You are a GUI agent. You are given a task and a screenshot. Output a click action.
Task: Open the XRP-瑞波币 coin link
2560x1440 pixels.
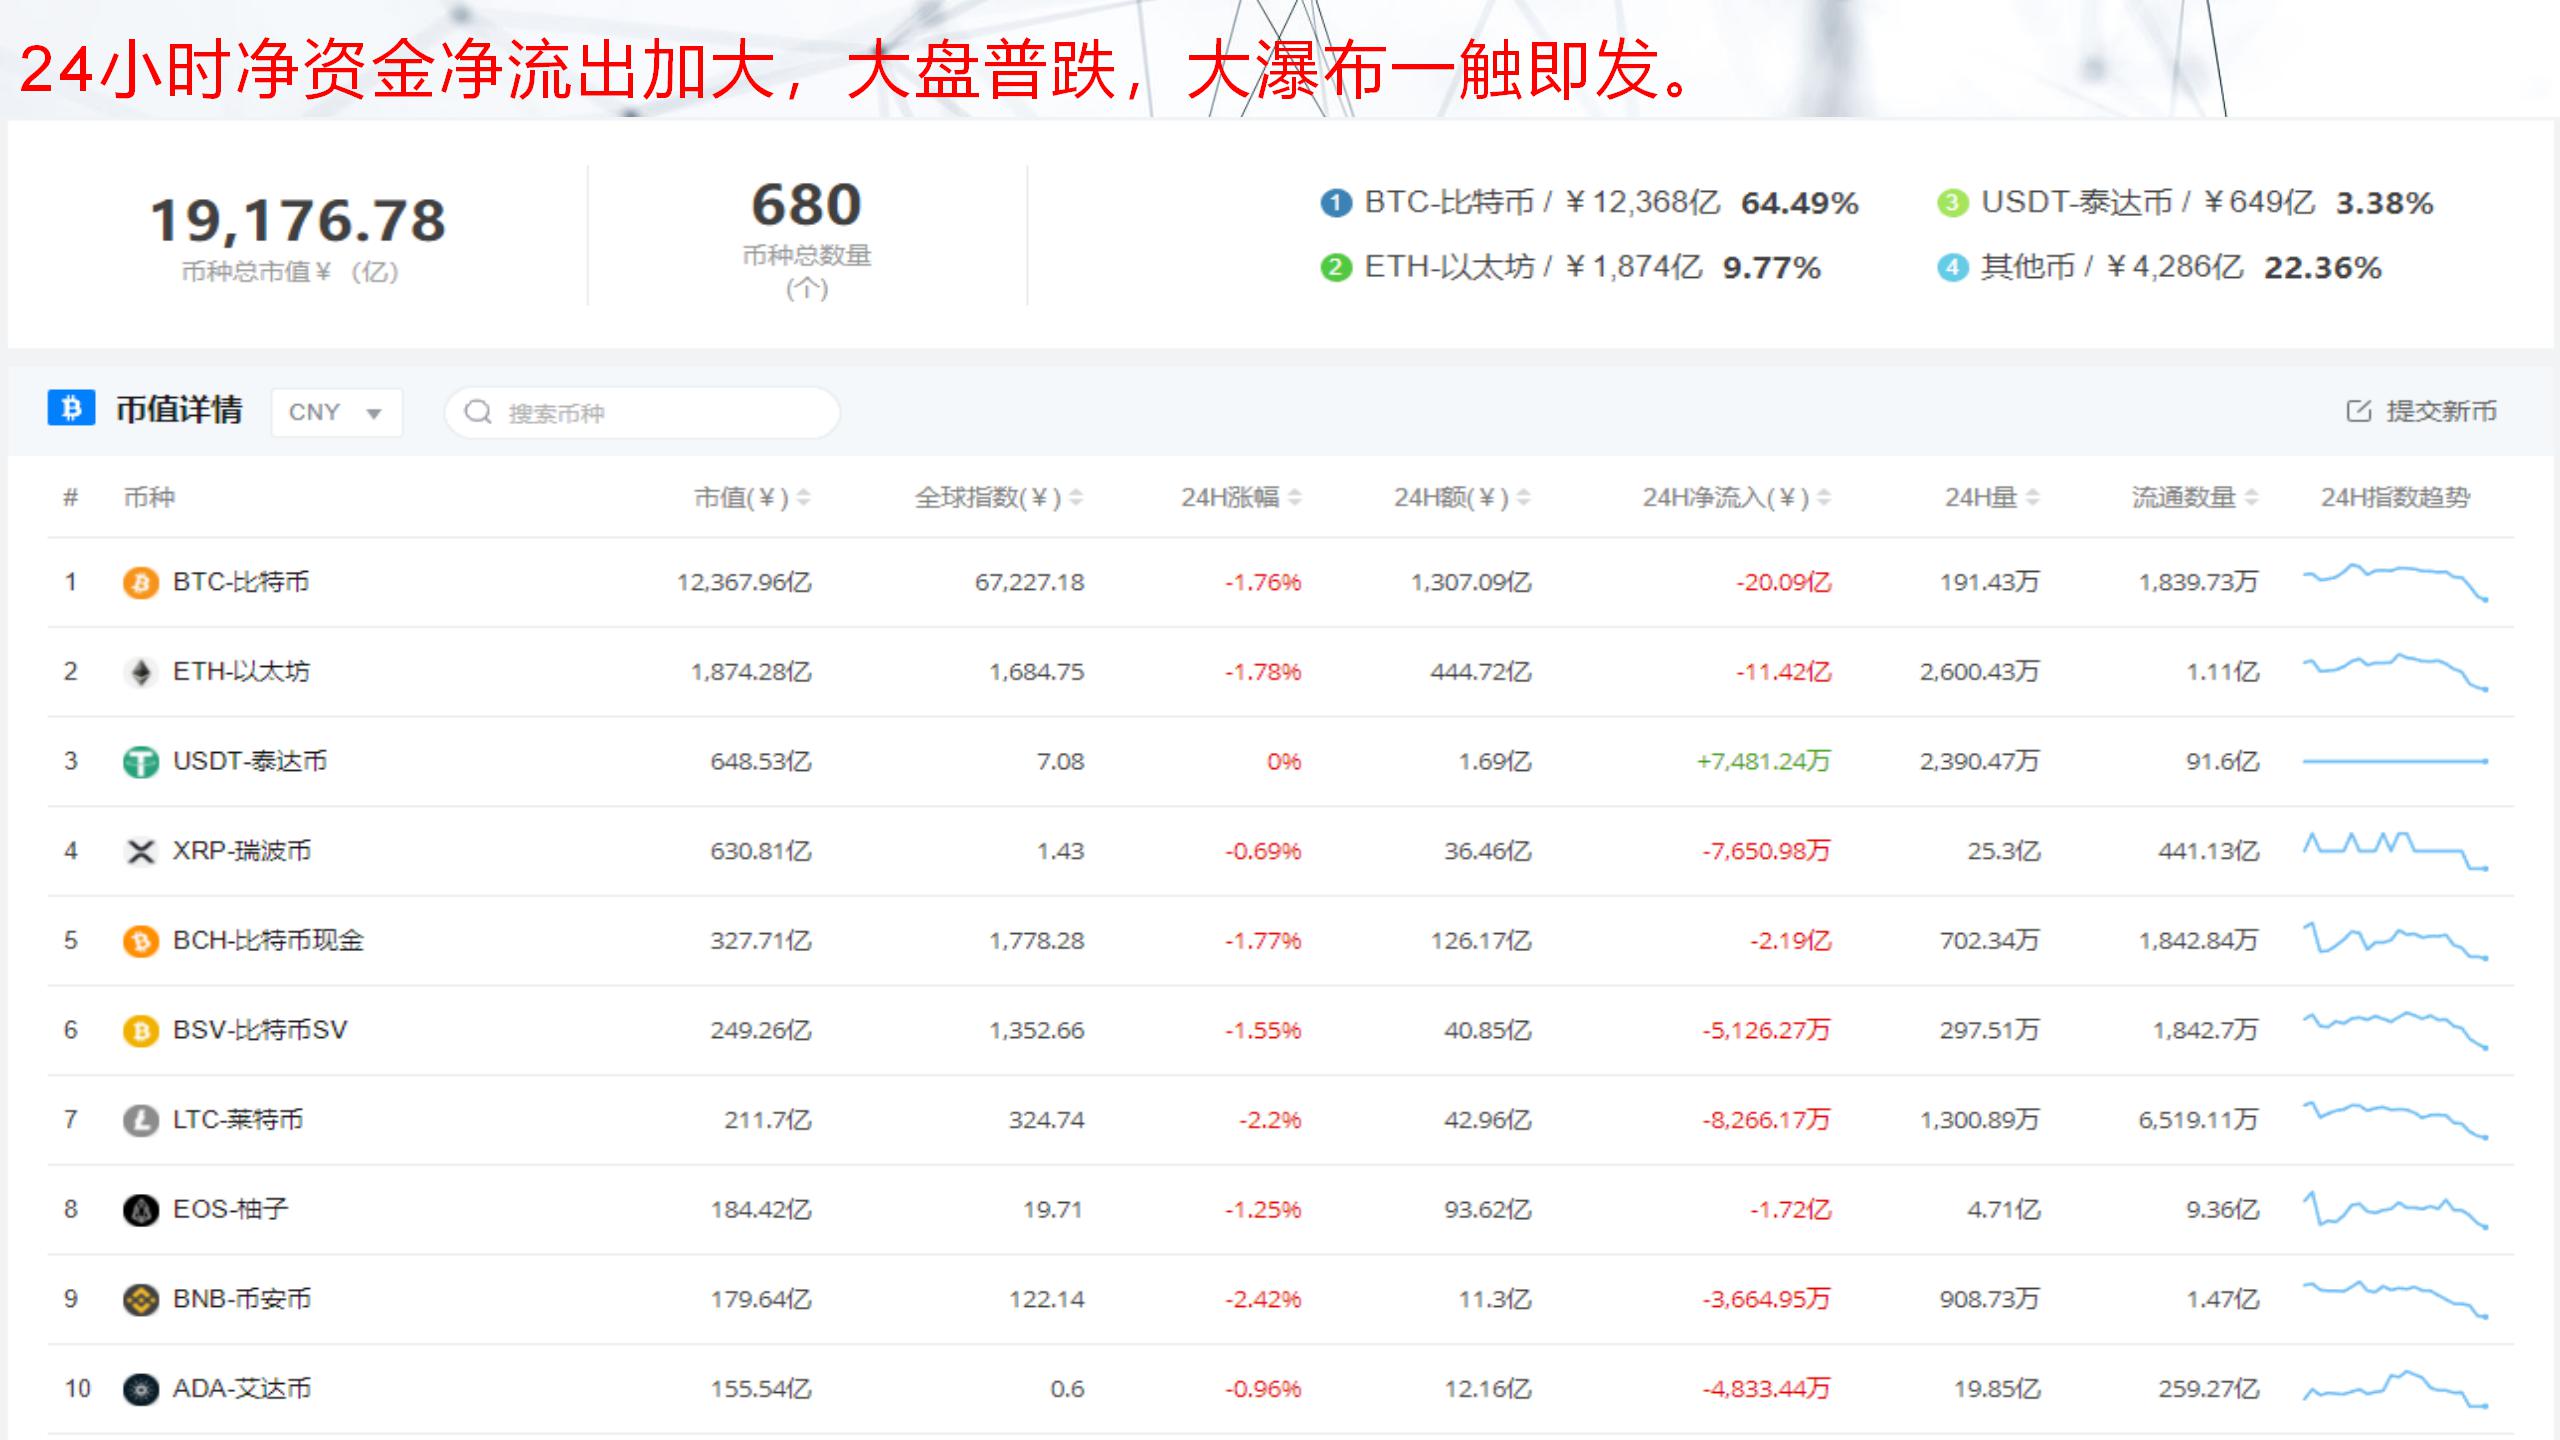tap(242, 851)
